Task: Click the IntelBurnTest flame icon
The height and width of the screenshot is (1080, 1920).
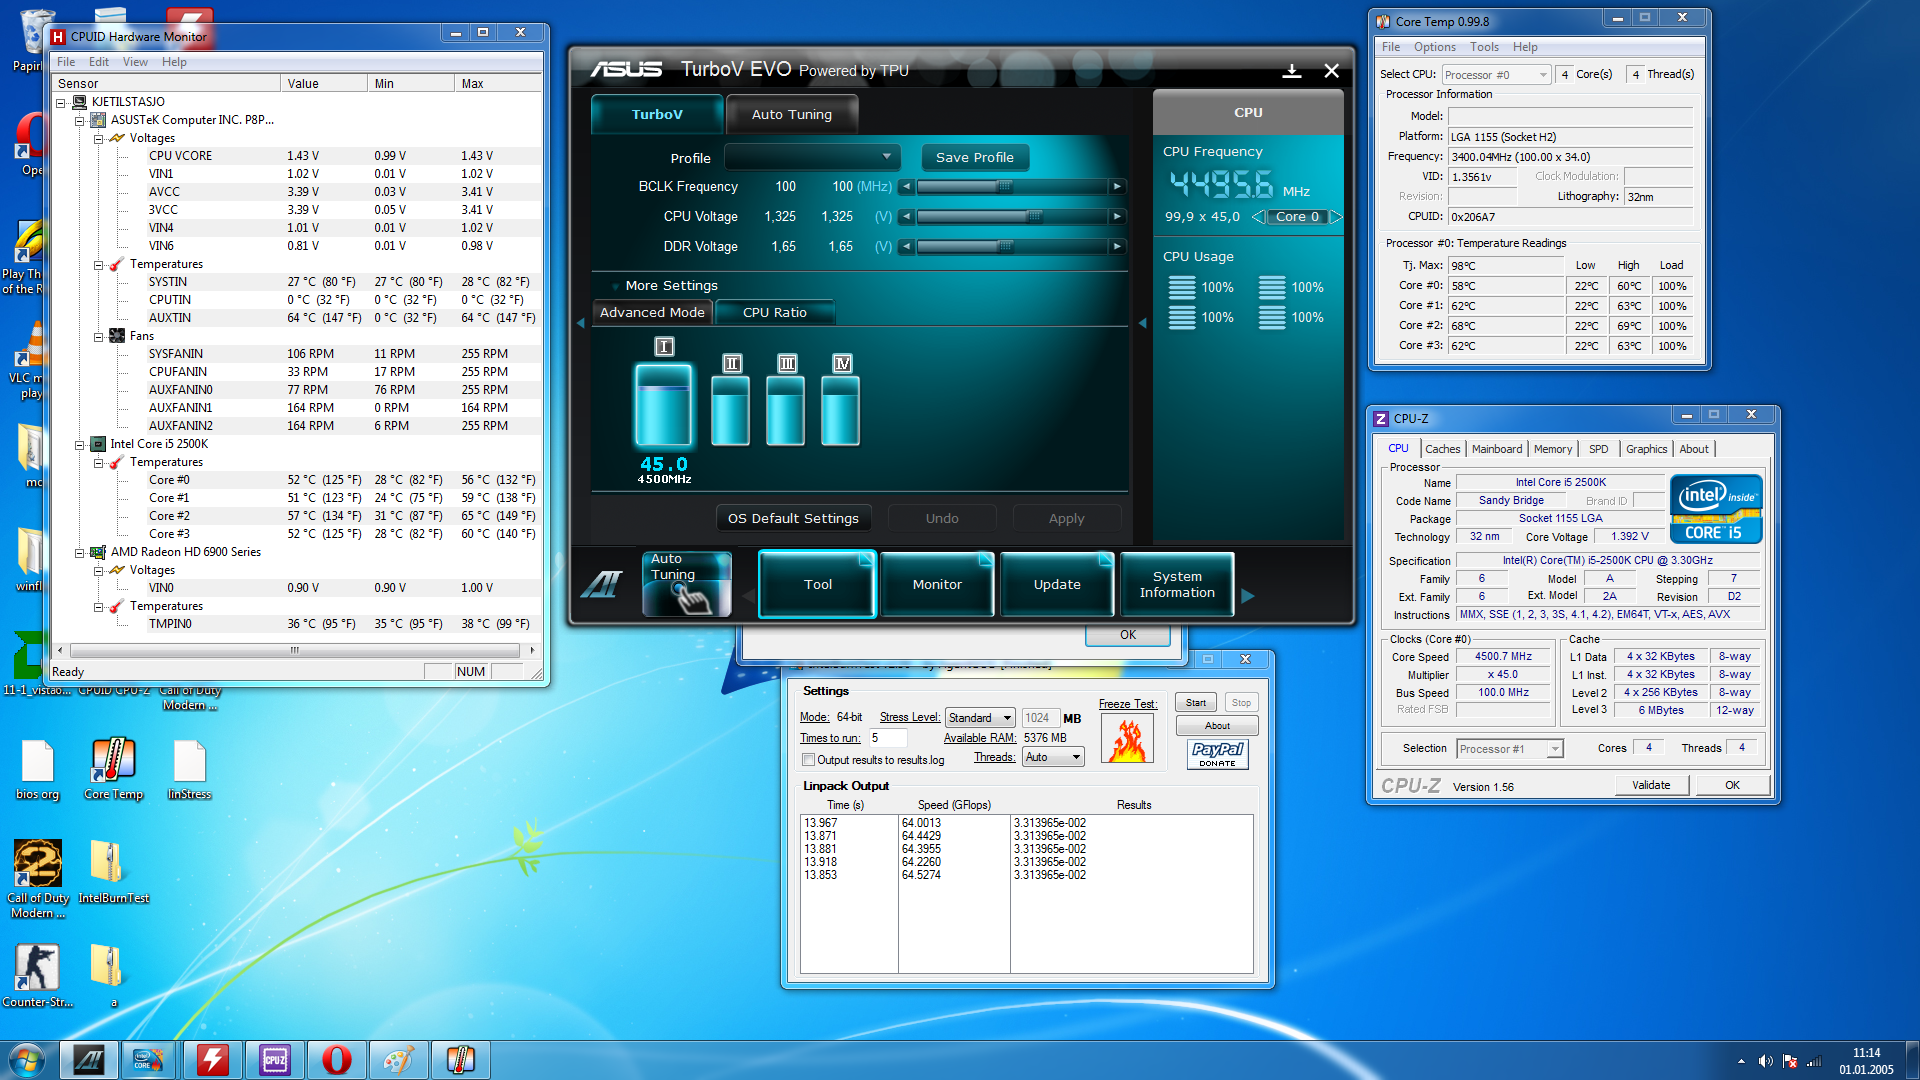Action: tap(1127, 740)
